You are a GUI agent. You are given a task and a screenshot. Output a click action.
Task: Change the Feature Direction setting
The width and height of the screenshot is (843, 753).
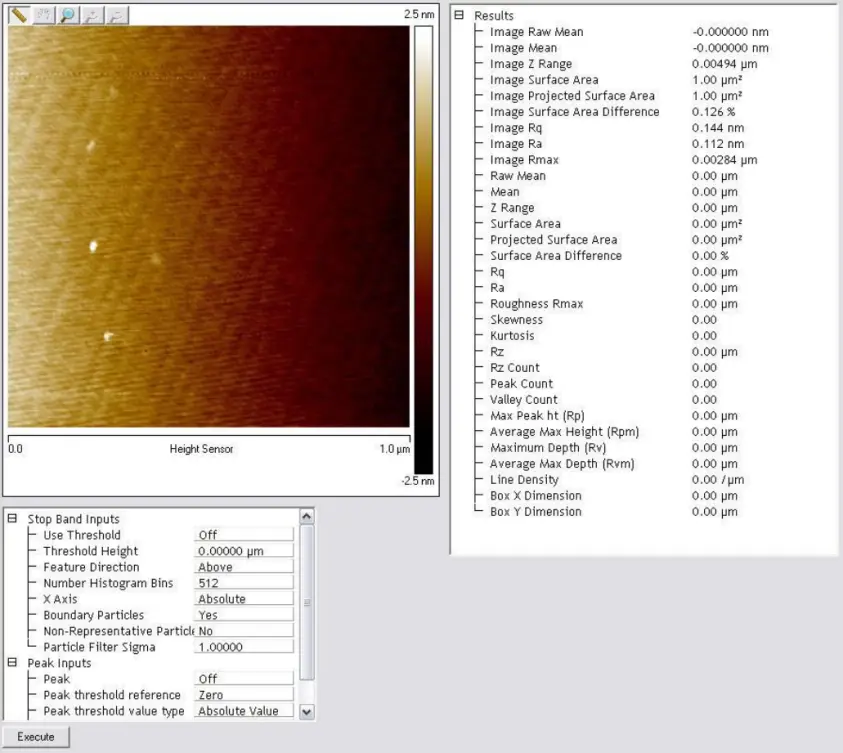(244, 567)
